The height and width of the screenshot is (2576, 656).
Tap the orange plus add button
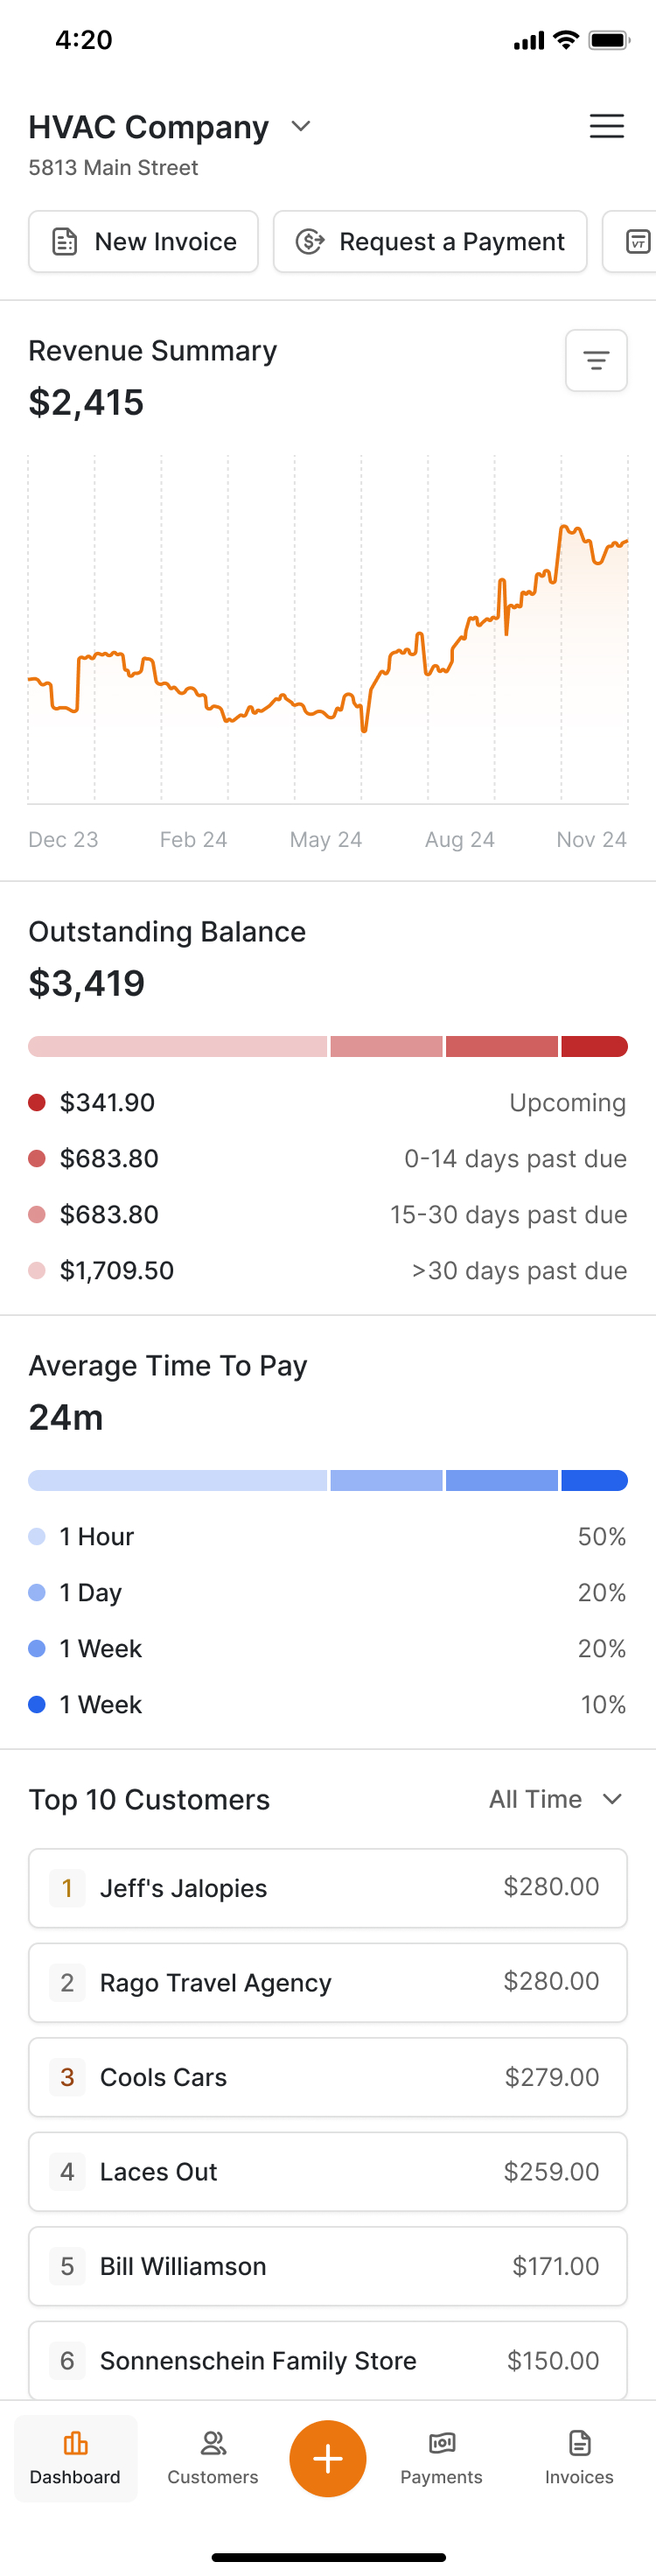[328, 2459]
